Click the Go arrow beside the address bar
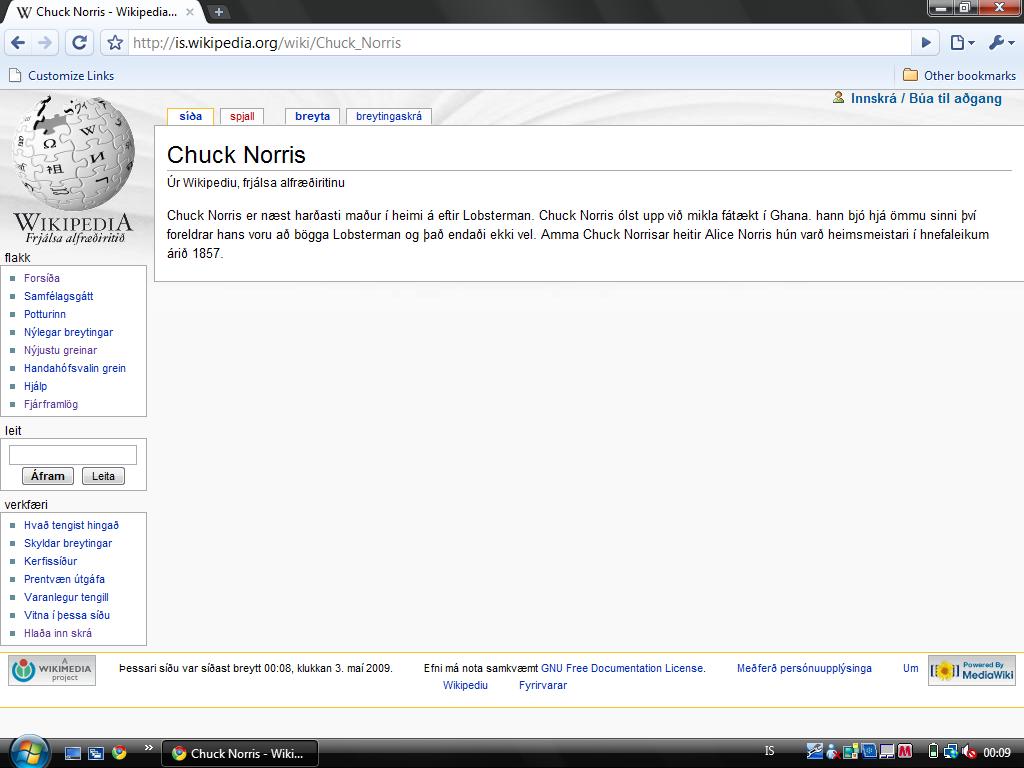The width and height of the screenshot is (1024, 768). [x=926, y=43]
